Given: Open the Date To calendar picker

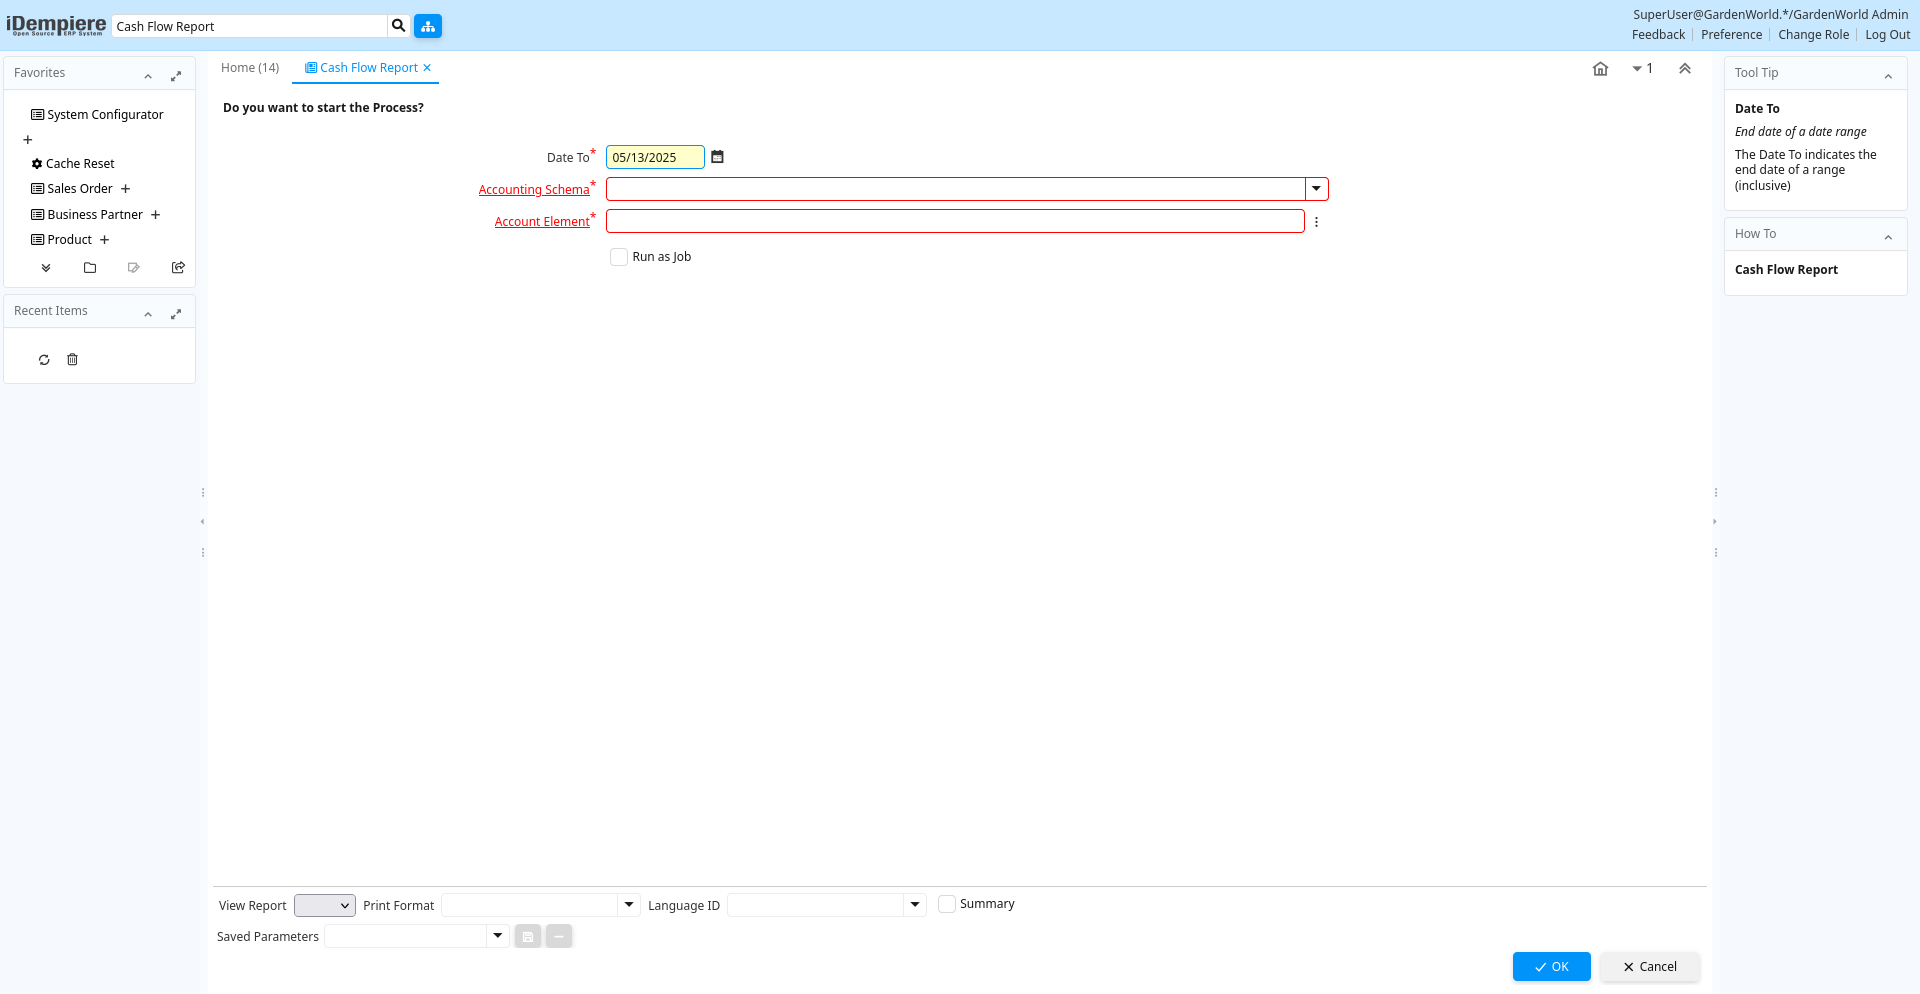Looking at the screenshot, I should pyautogui.click(x=717, y=157).
